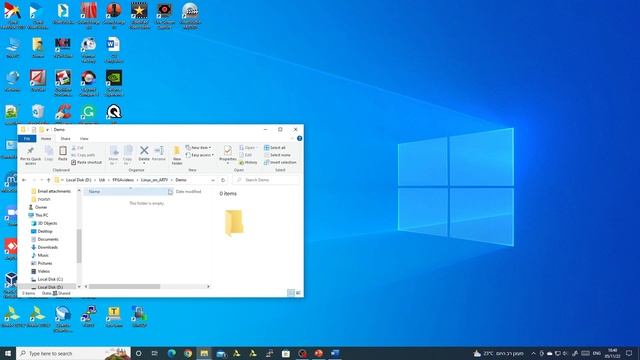The height and width of the screenshot is (360, 640).
Task: Open Microsoft Edge from the taskbar
Action: (x=171, y=353)
